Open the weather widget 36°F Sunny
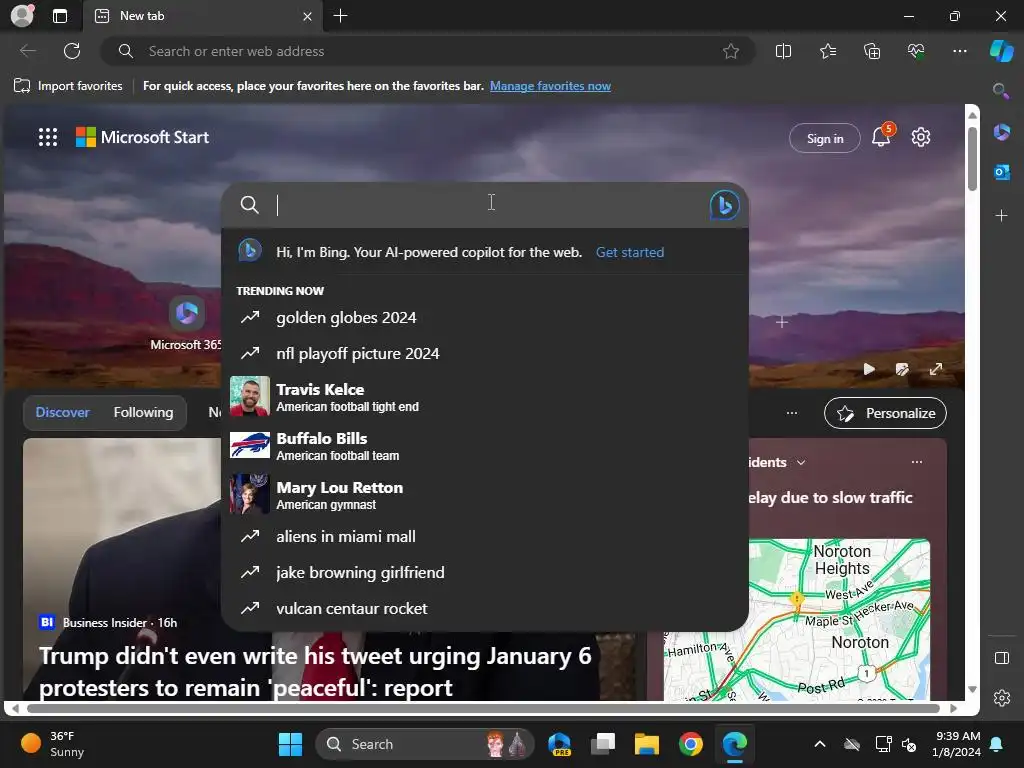1024x768 pixels. point(54,744)
